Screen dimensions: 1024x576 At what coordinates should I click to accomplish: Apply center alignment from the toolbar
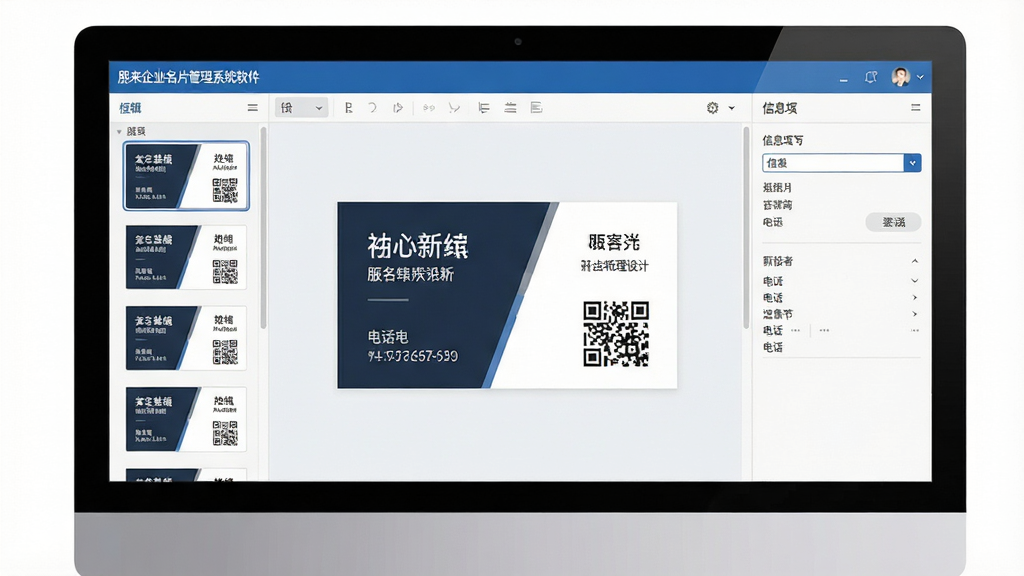[510, 108]
